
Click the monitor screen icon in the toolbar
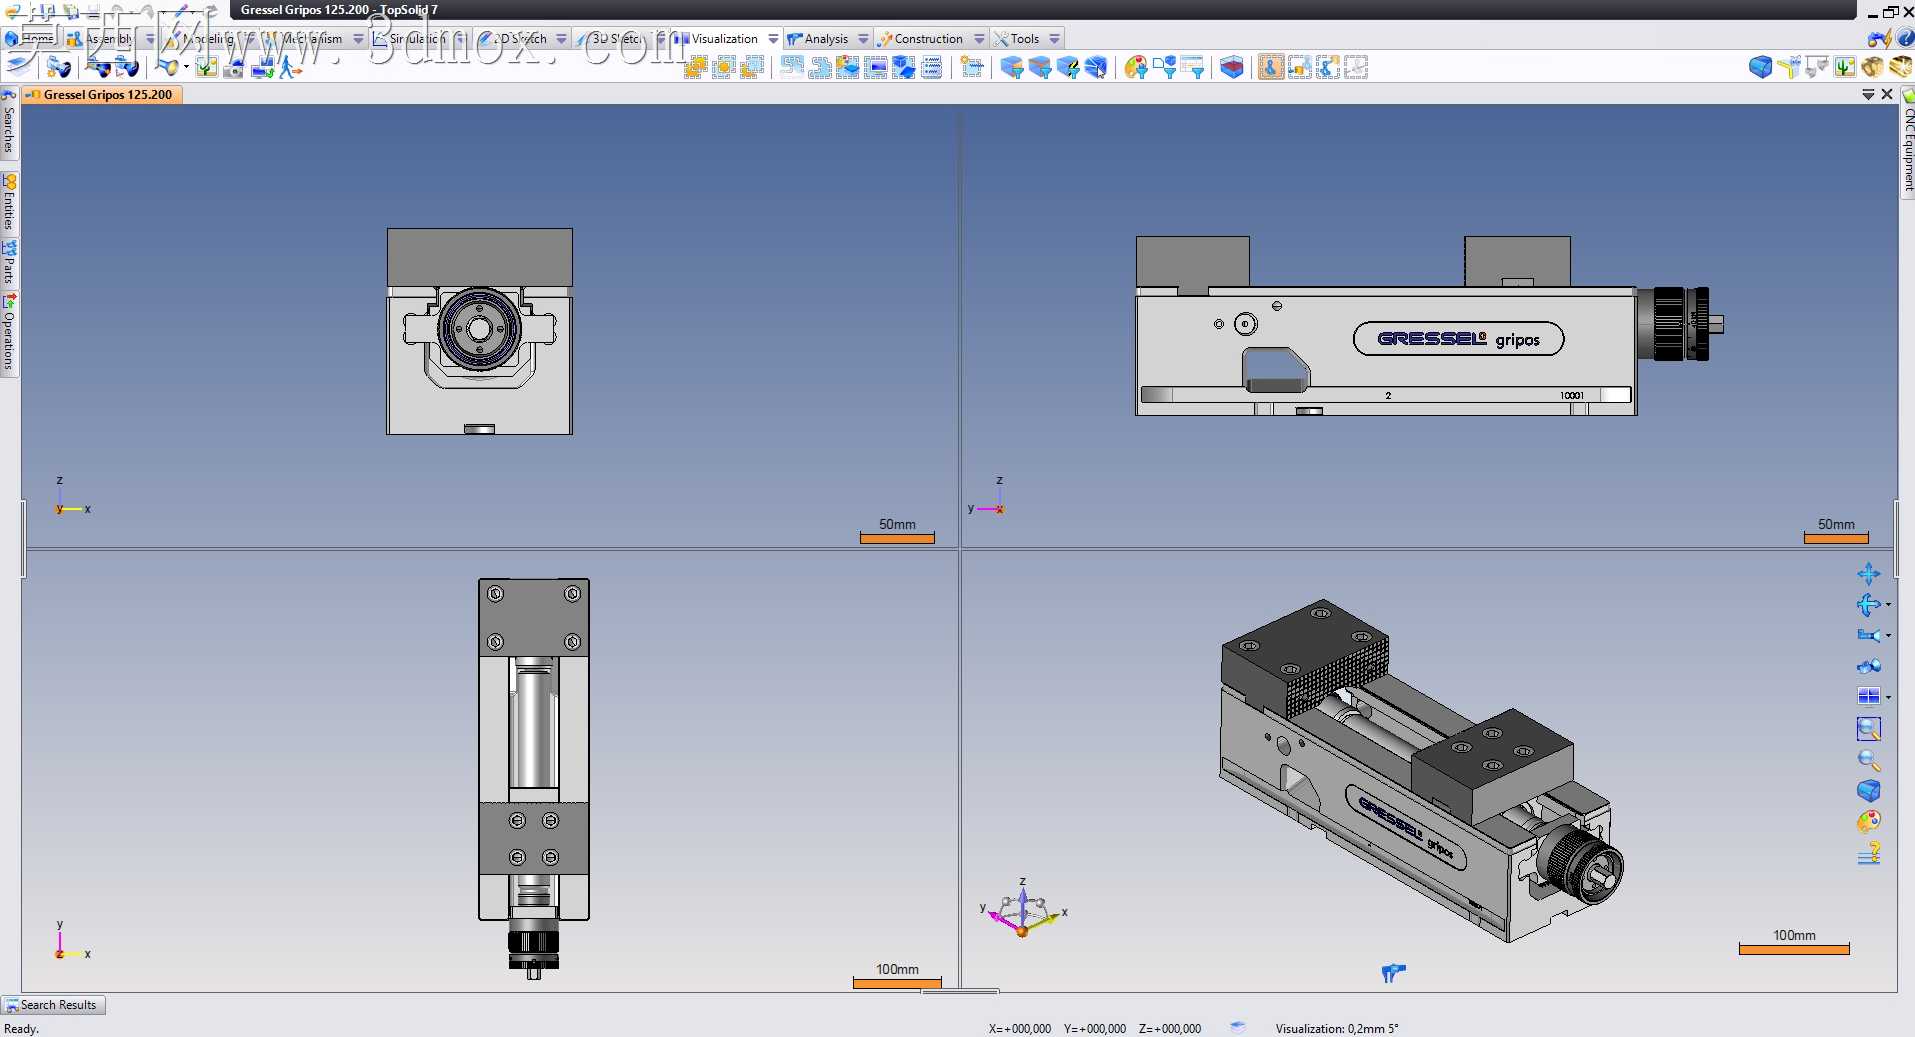point(875,67)
